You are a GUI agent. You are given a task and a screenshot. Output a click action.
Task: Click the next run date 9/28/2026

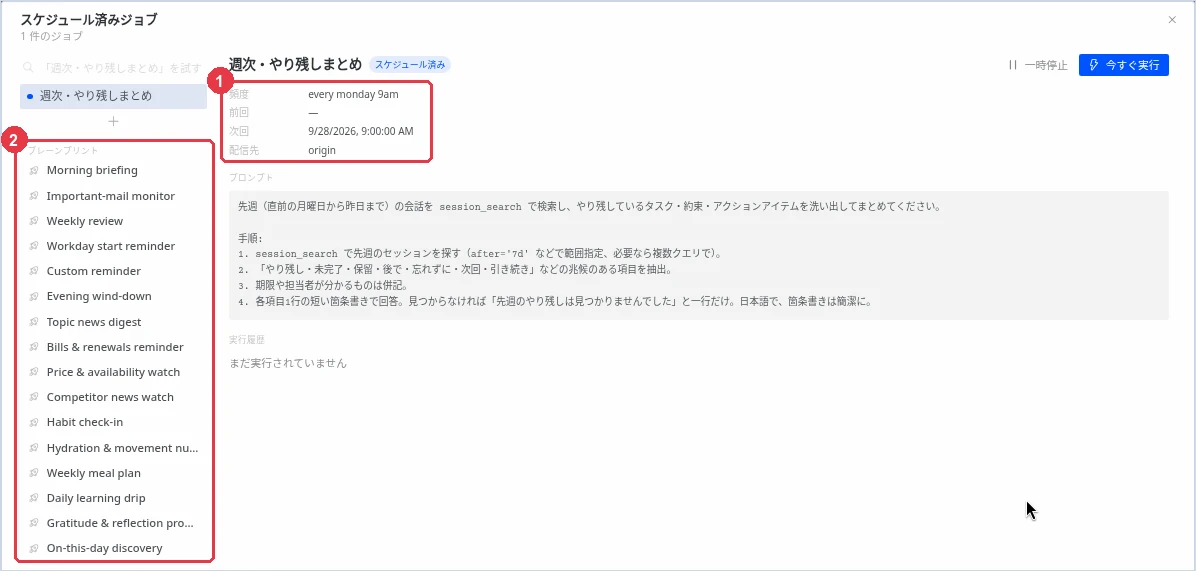click(x=361, y=131)
